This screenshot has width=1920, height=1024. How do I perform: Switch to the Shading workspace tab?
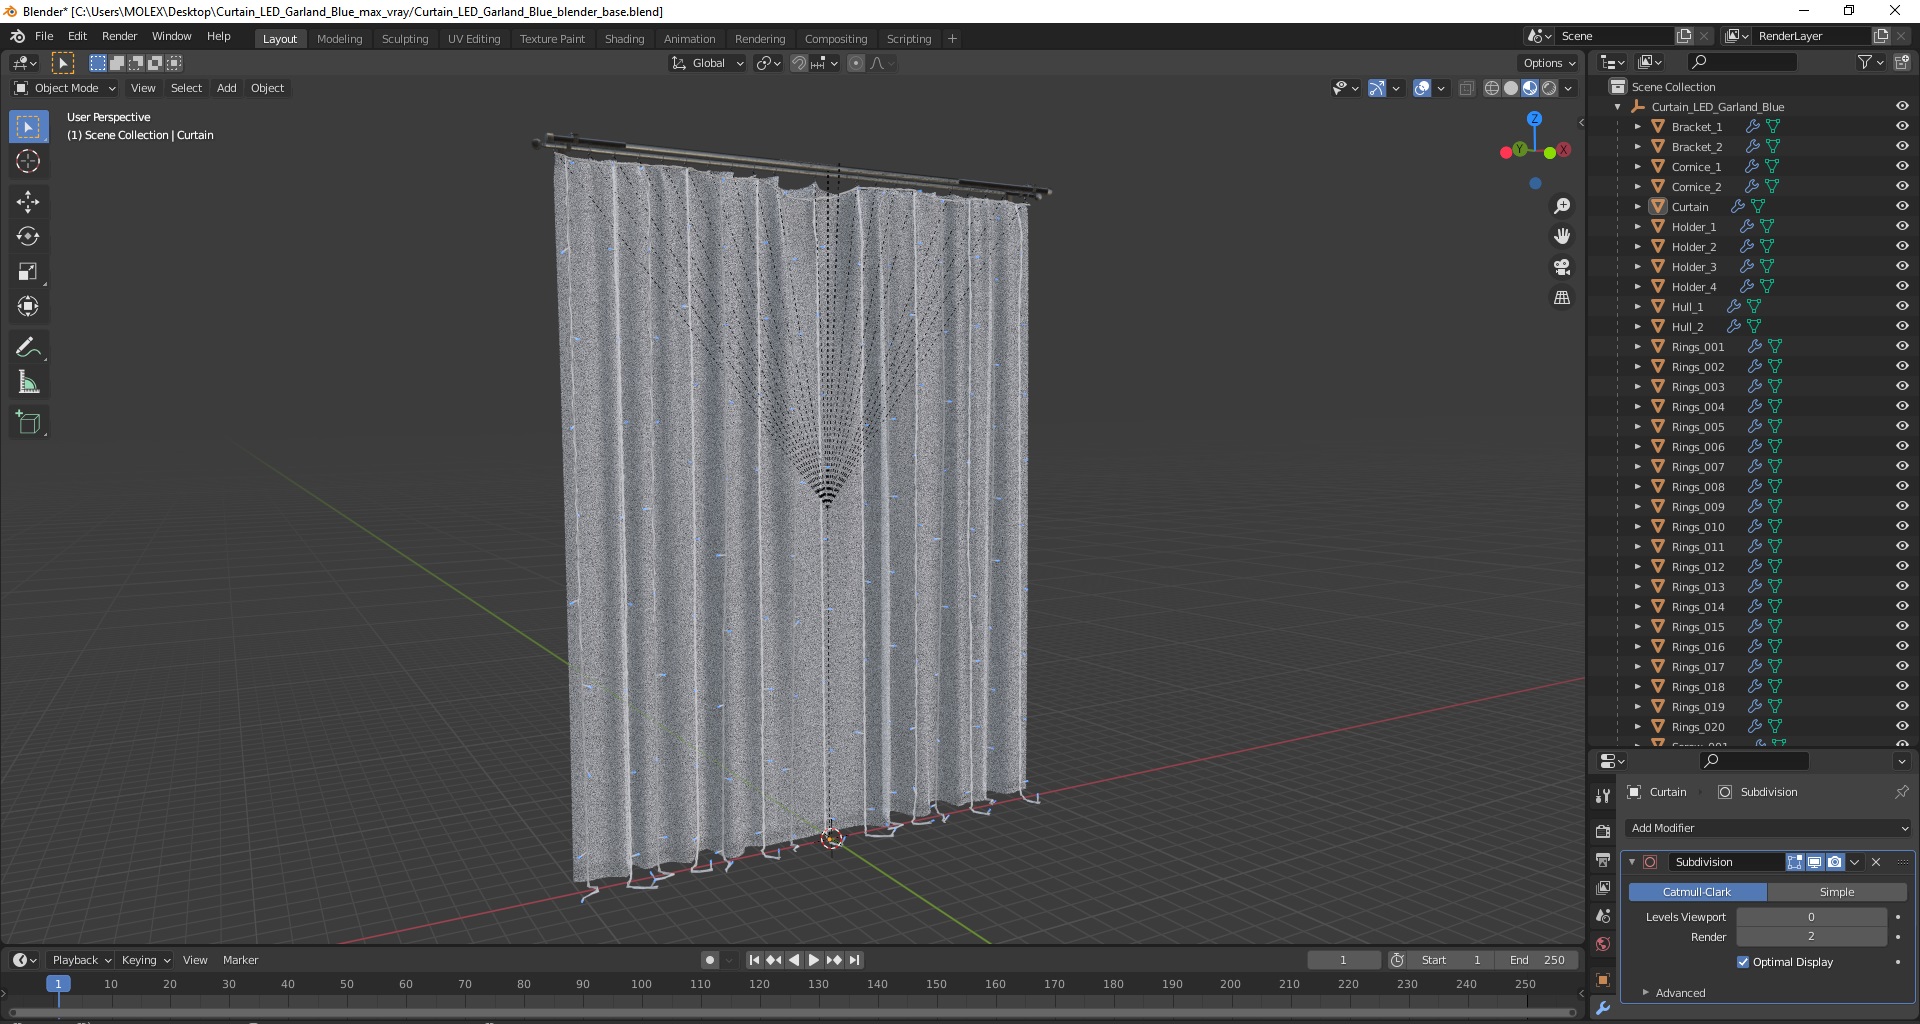[x=624, y=39]
